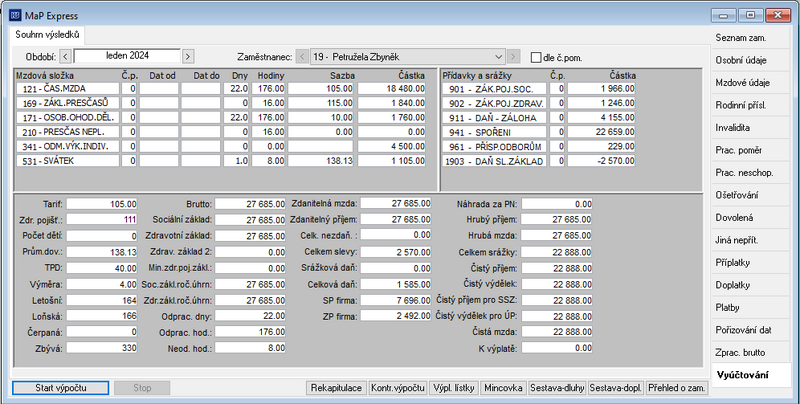Click the MaP Express app icon in title bar
800x404 pixels.
point(15,15)
